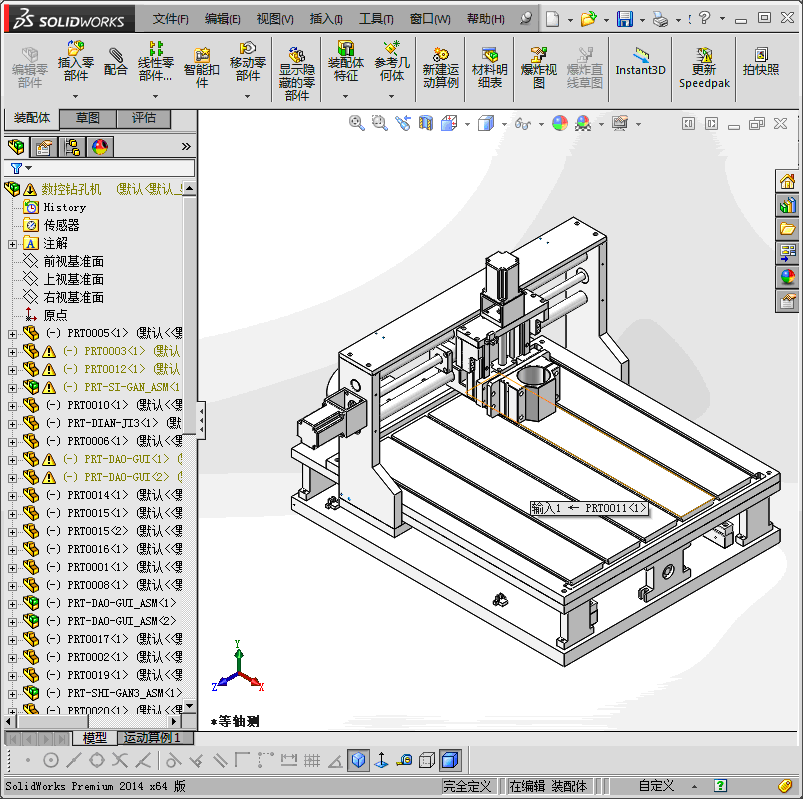Screen dimensions: 803x799
Task: Click Zoom to Fit magnifier icon
Action: [356, 123]
